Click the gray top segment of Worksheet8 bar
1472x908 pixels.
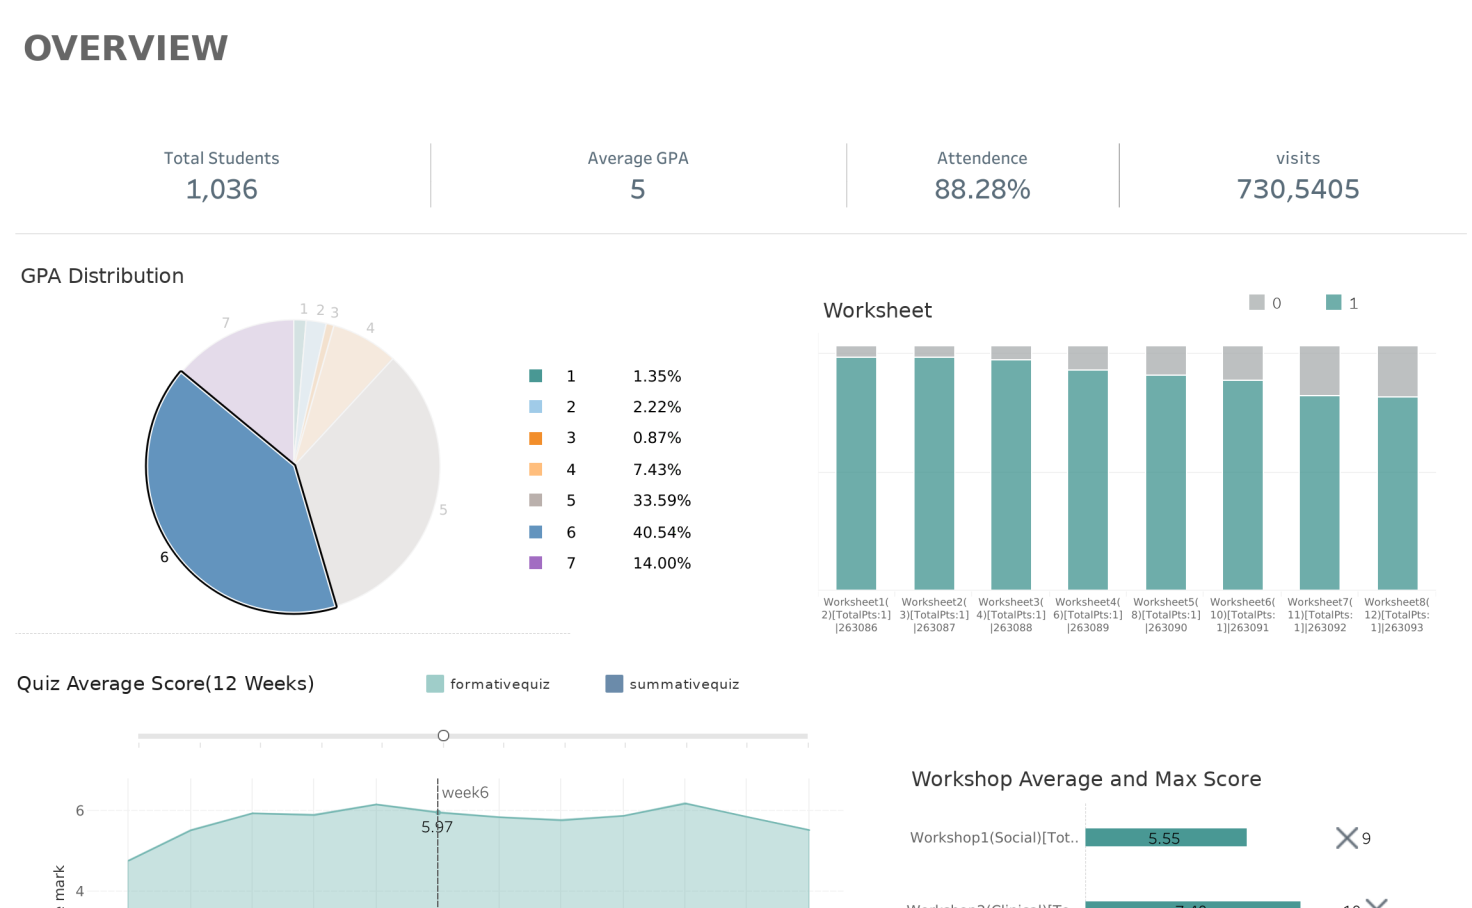(1398, 371)
